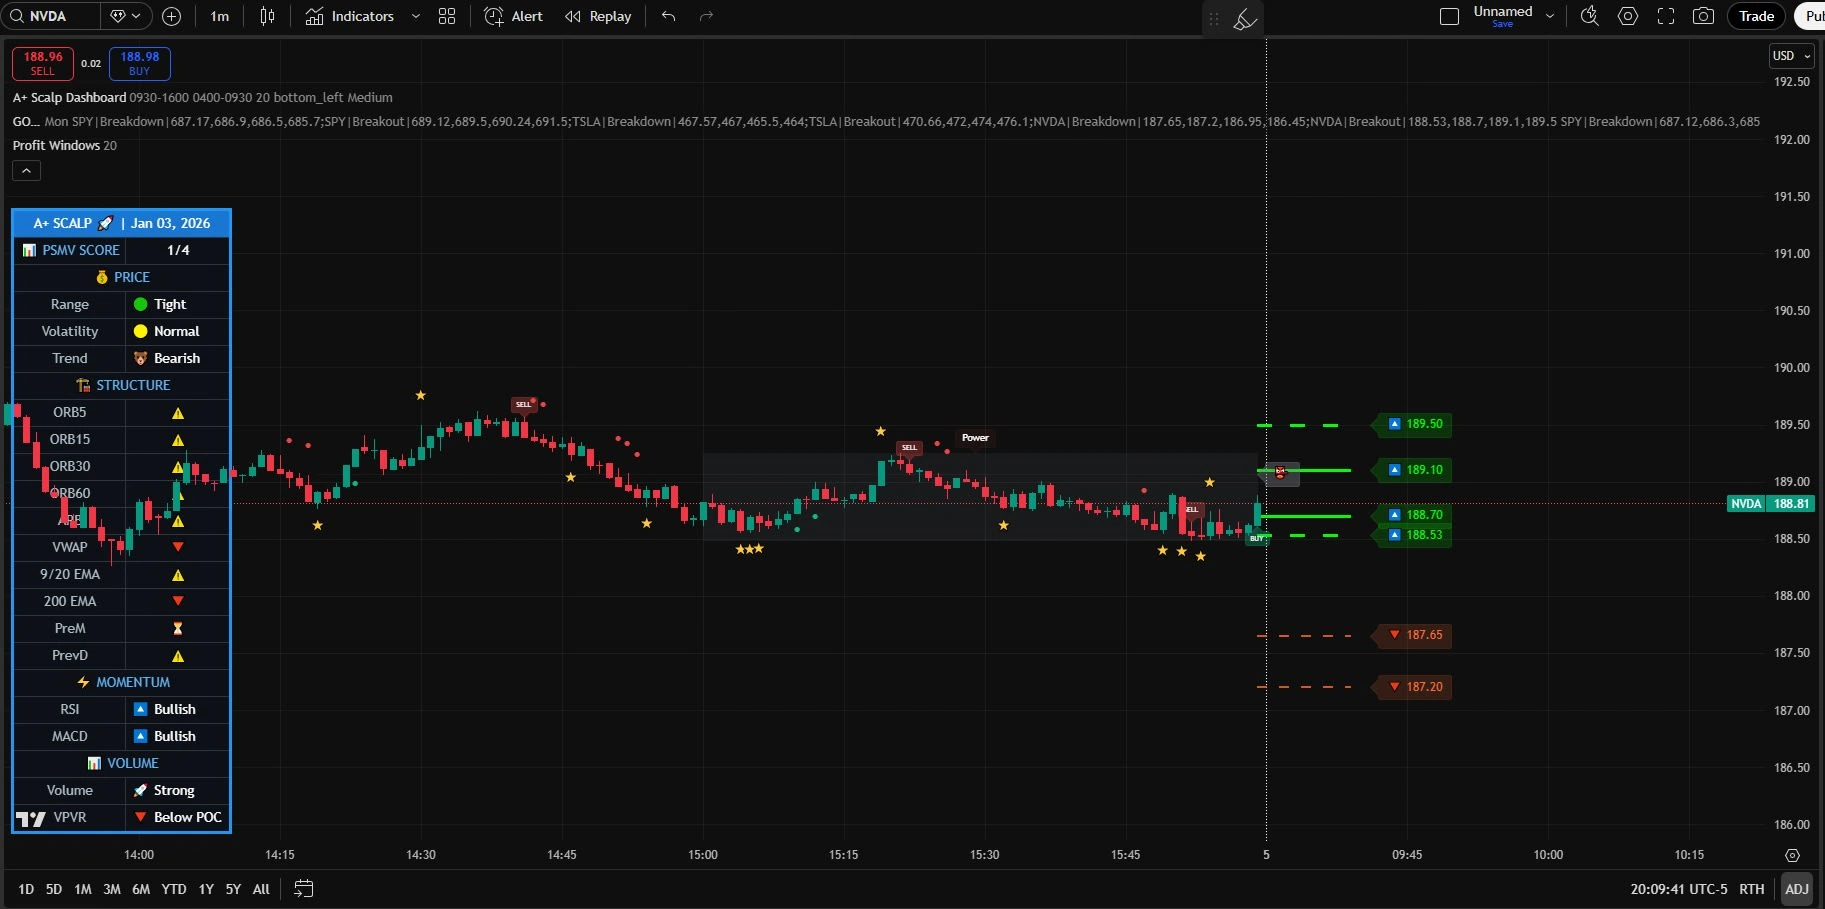This screenshot has height=909, width=1825.
Task: Open the layout setup square icon
Action: pyautogui.click(x=1449, y=16)
